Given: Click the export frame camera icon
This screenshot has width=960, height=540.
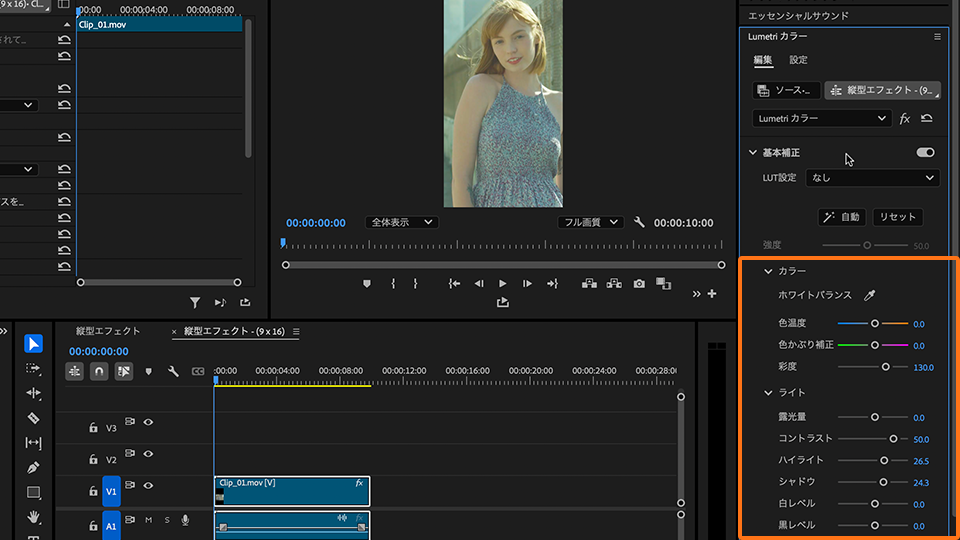Looking at the screenshot, I should tap(639, 284).
